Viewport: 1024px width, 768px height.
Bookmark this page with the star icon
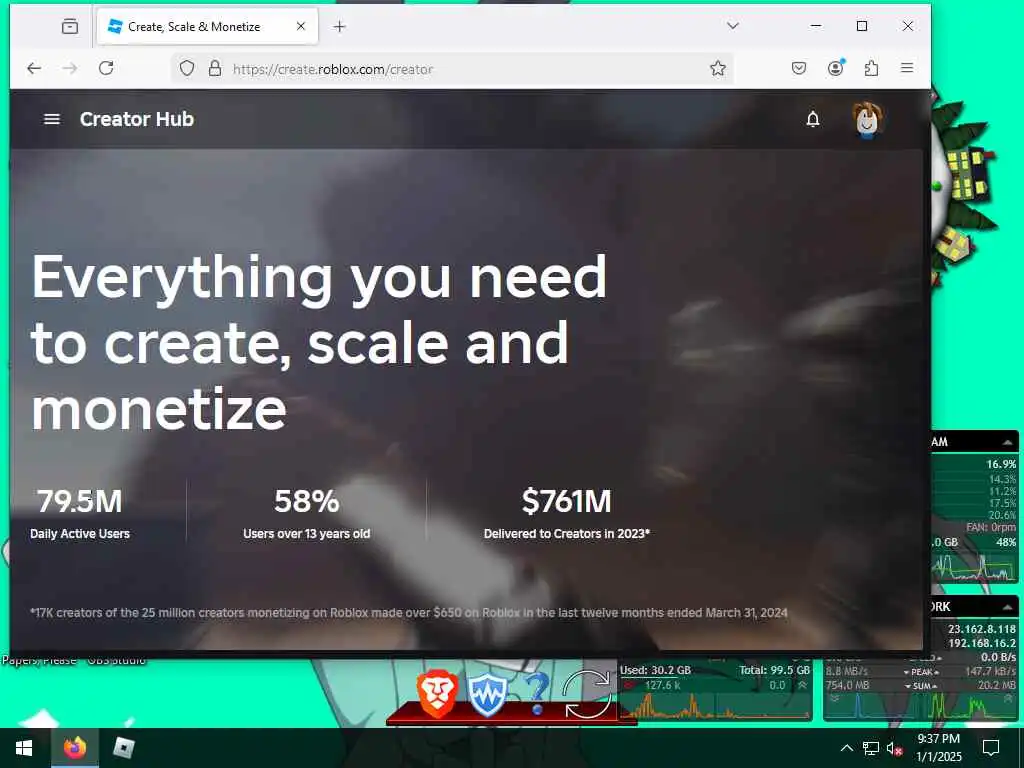pos(718,68)
